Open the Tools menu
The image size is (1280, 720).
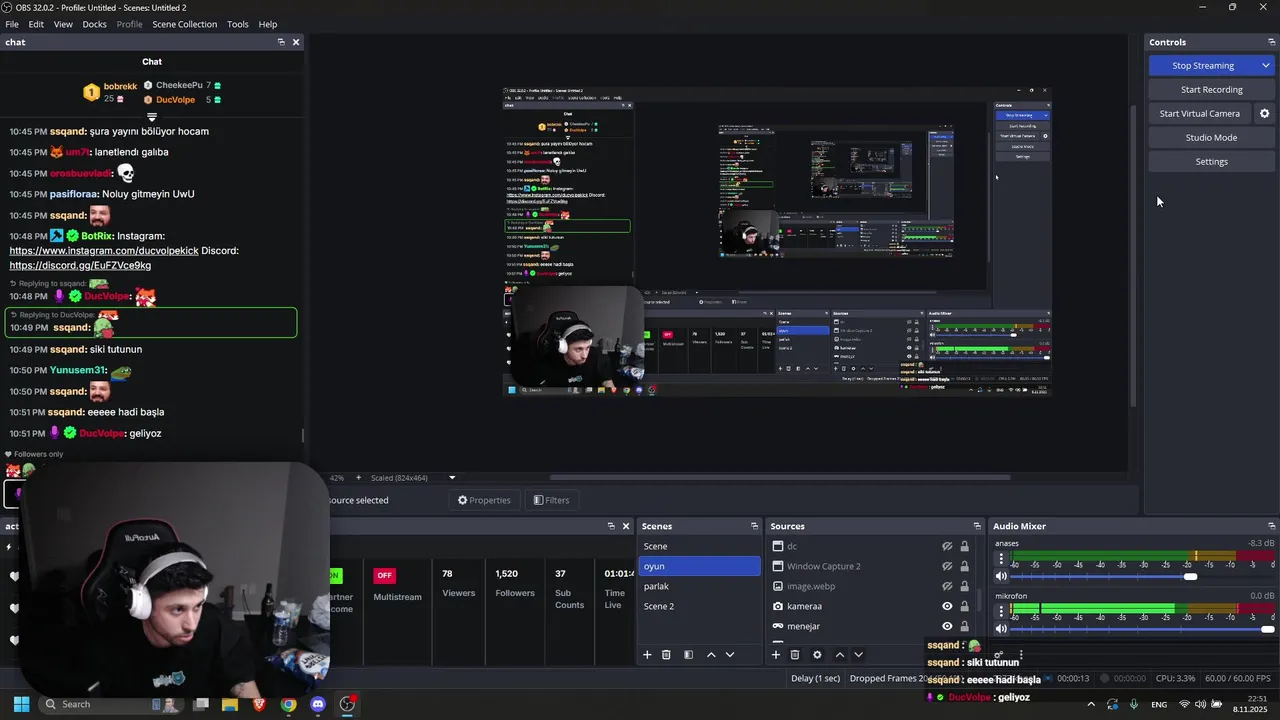(x=238, y=24)
